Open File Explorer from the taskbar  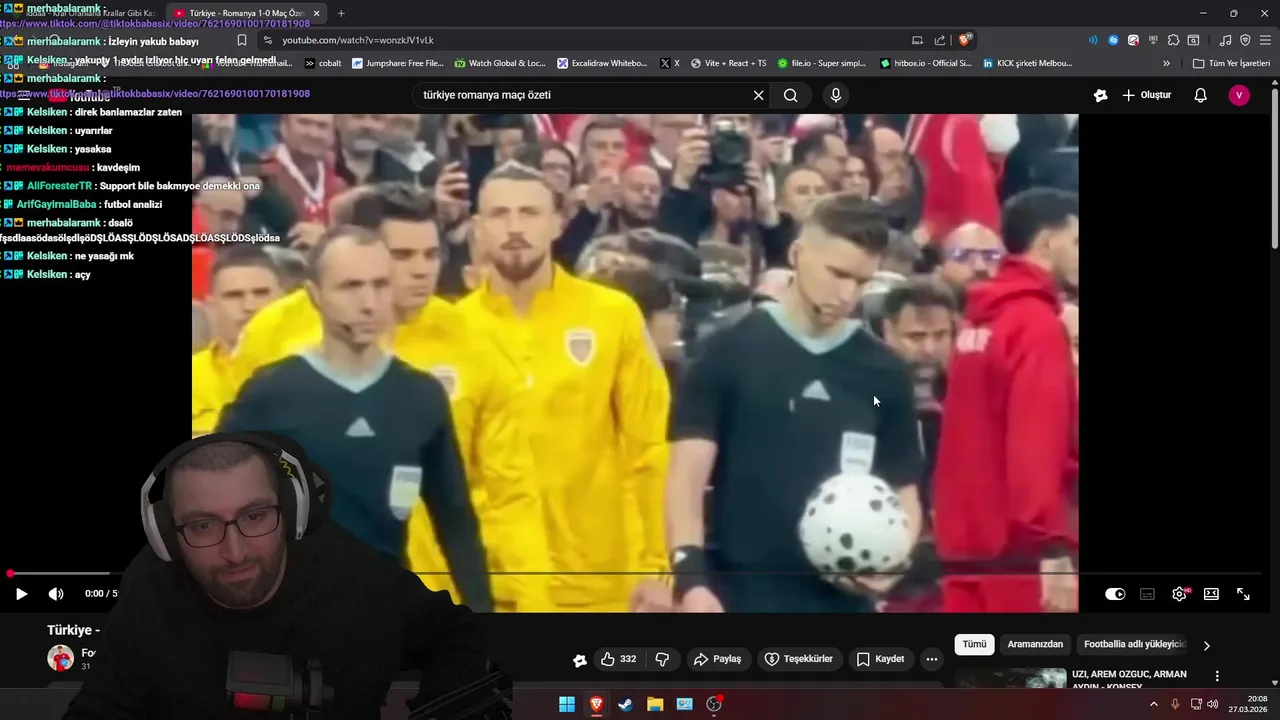tap(655, 704)
